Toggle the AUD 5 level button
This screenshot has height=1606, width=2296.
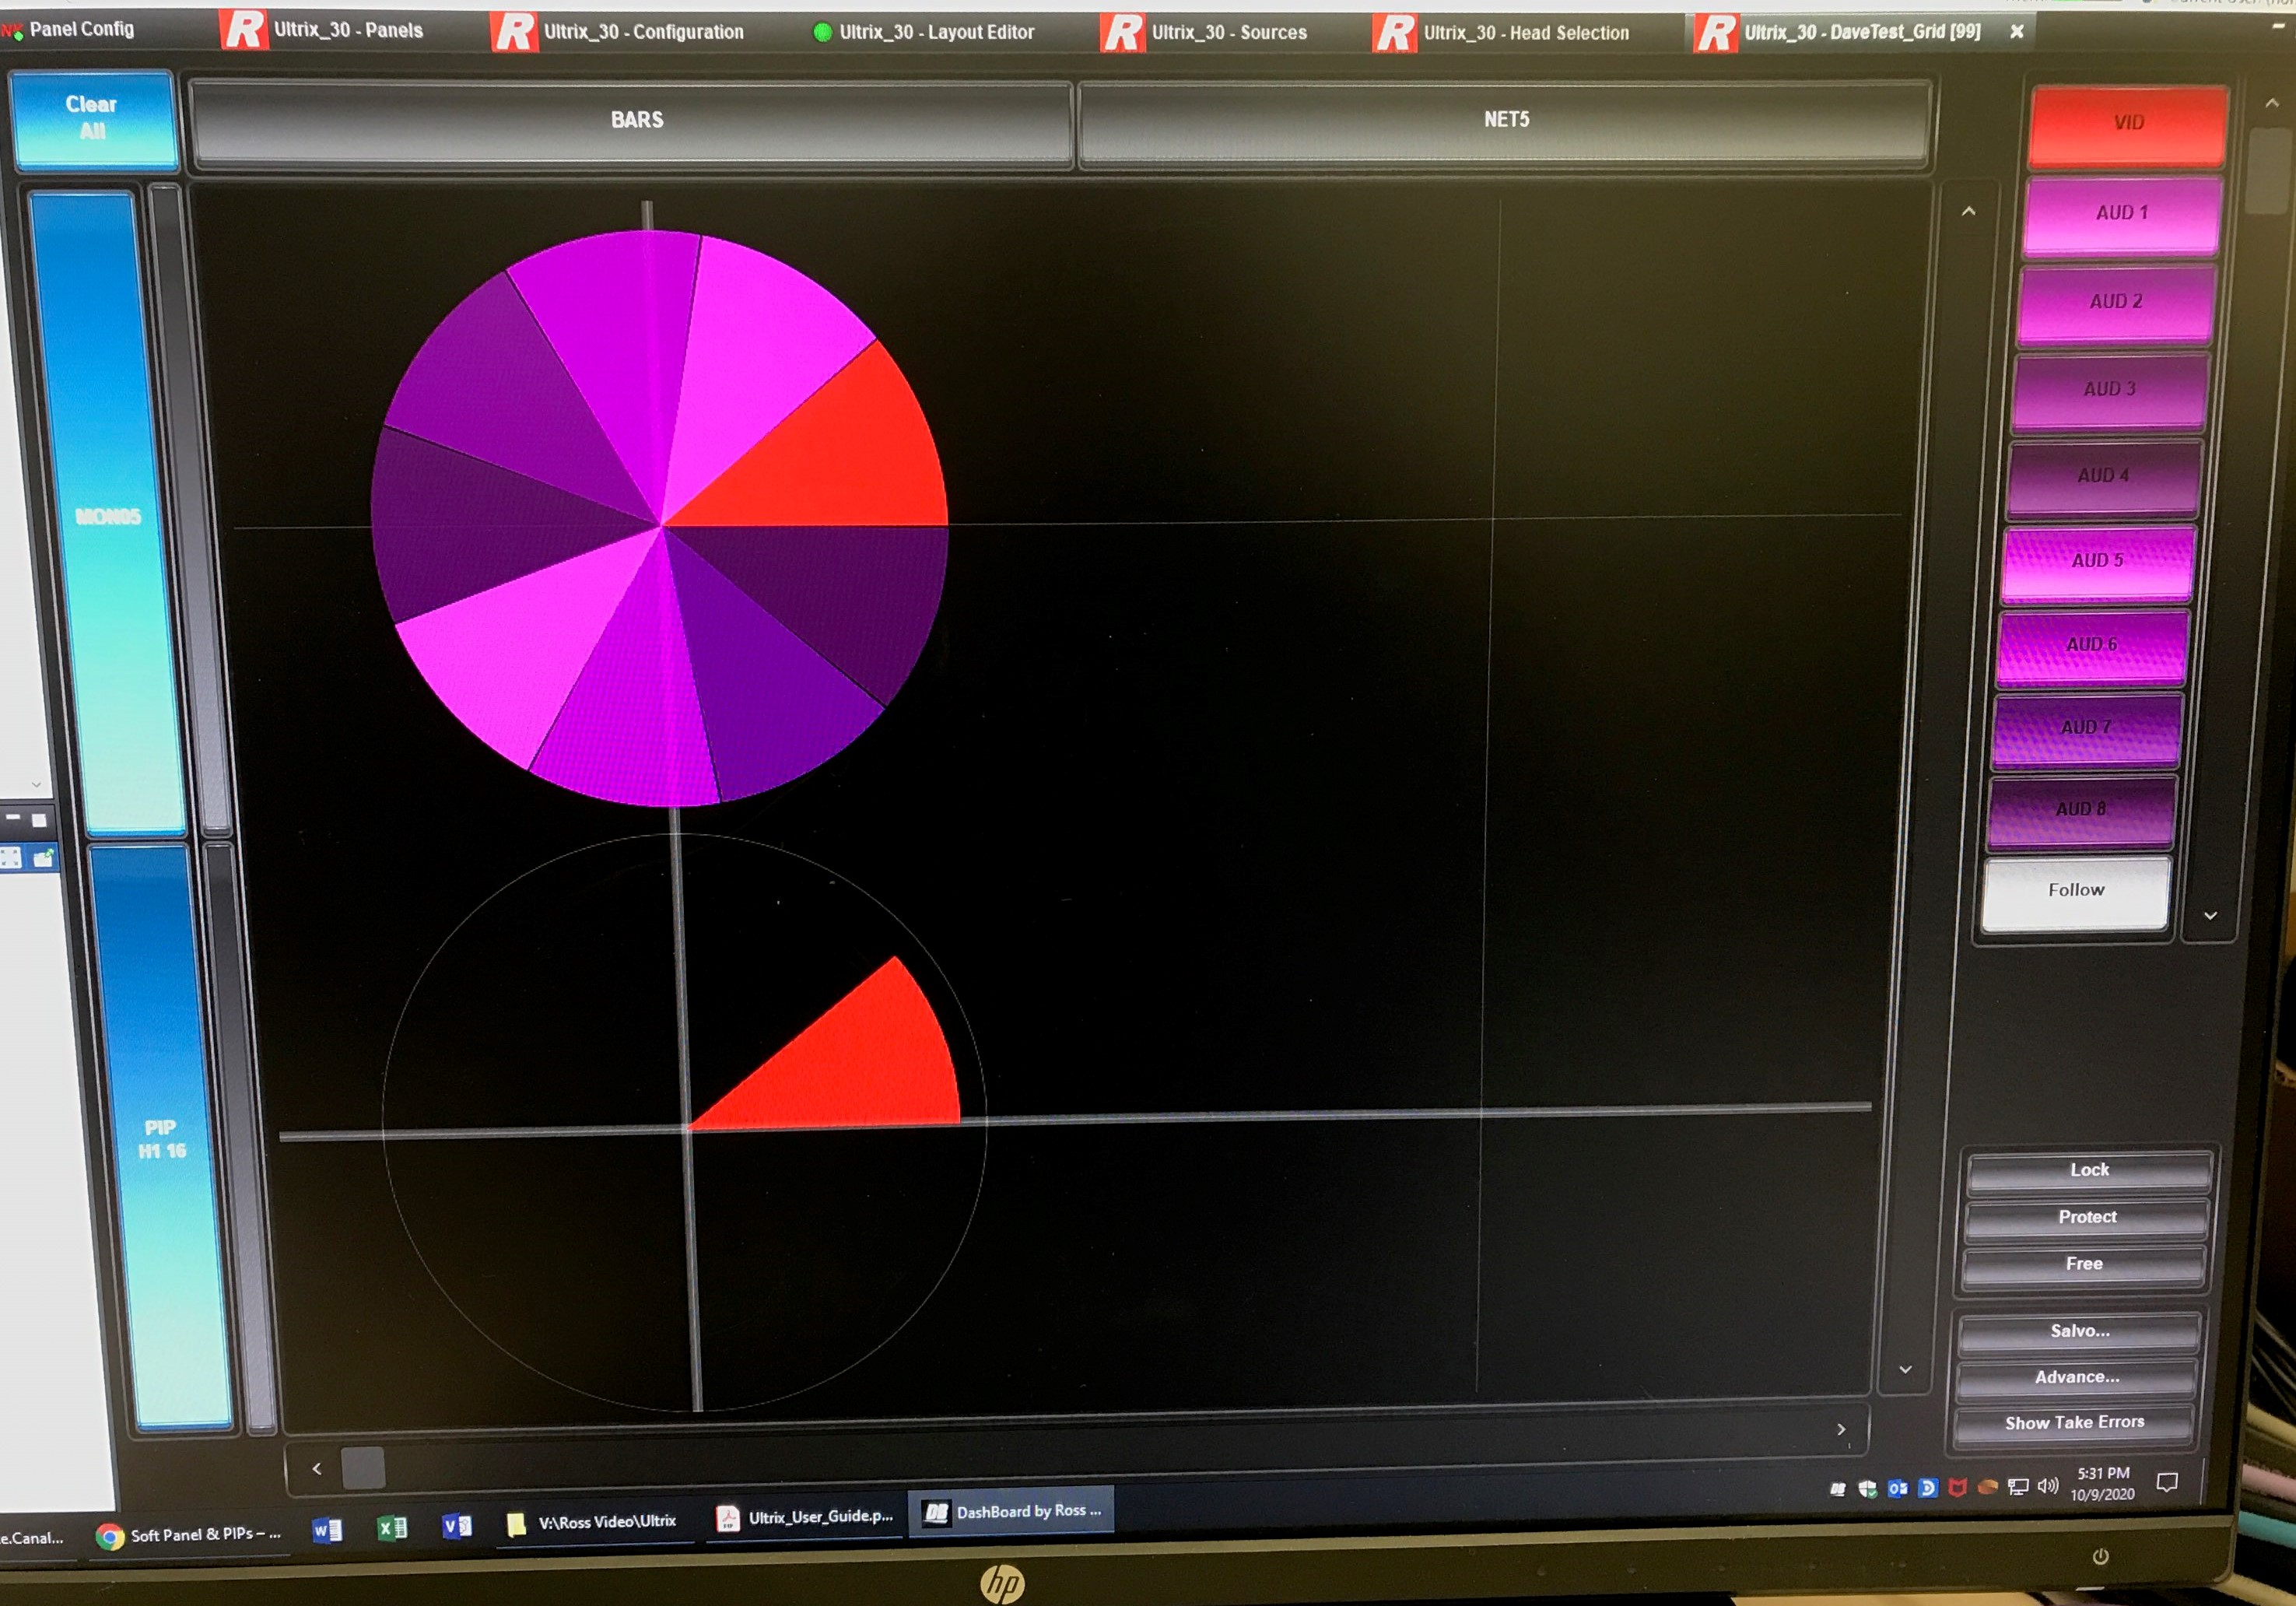pyautogui.click(x=2097, y=561)
